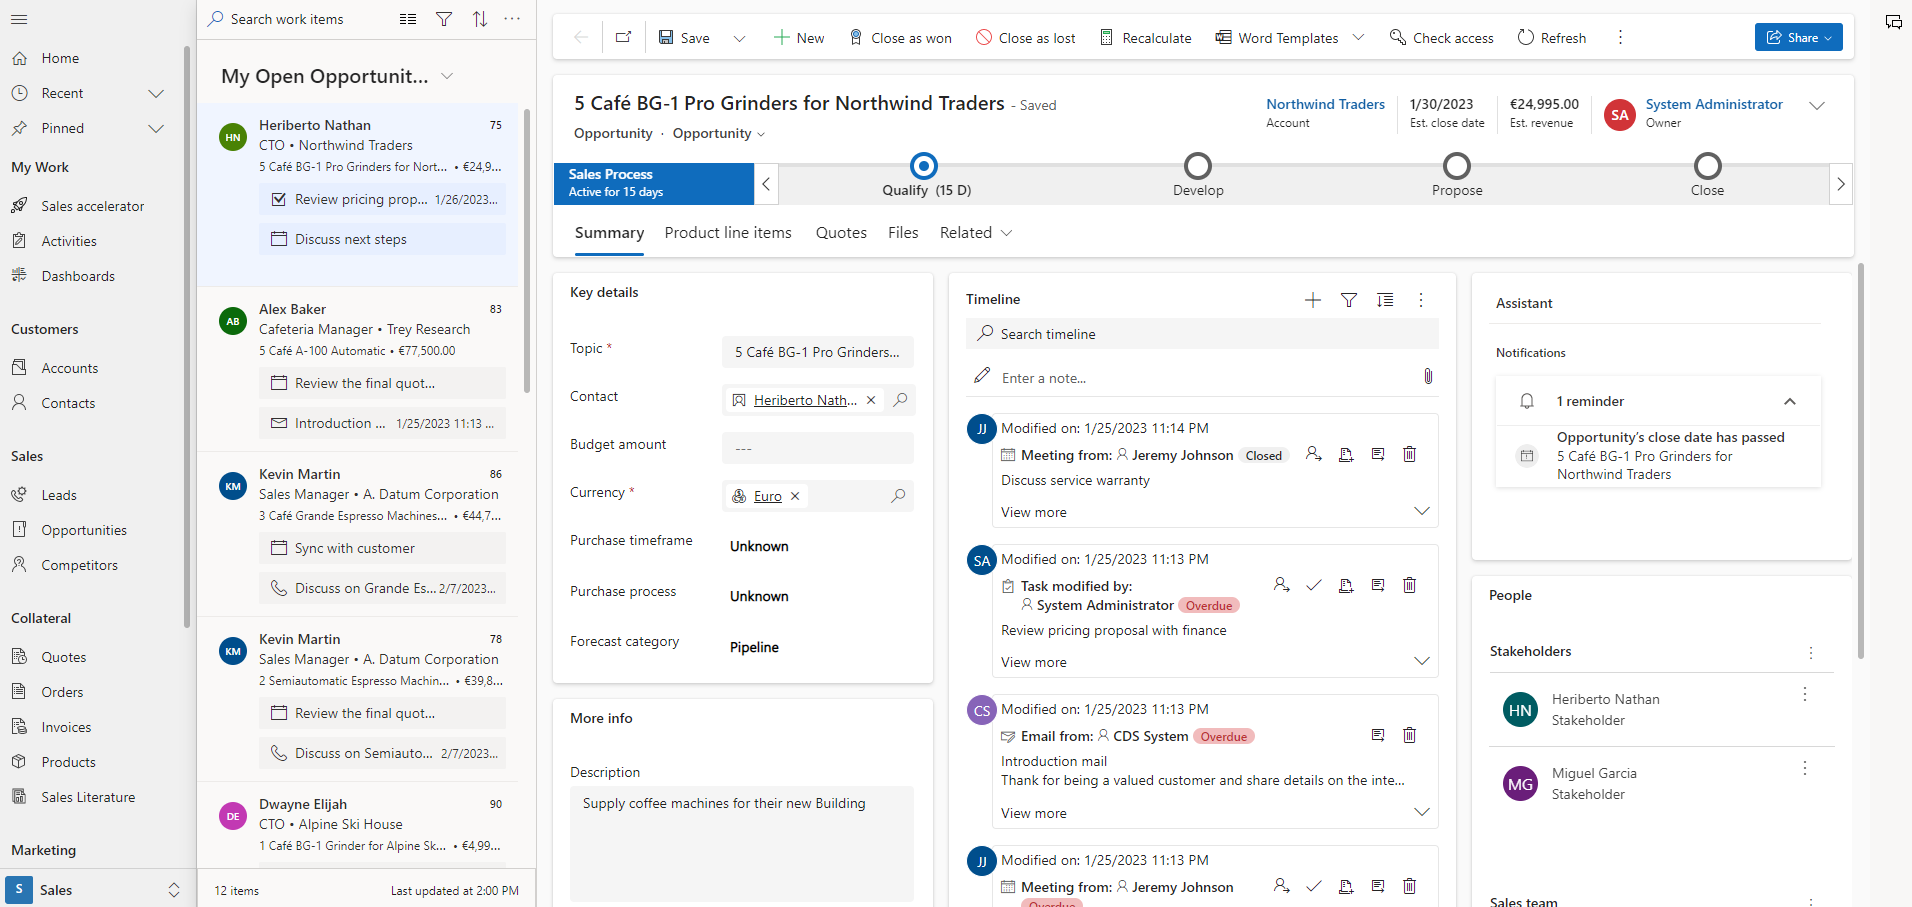Click the filter icon in Timeline header
This screenshot has height=907, width=1912.
coord(1348,300)
